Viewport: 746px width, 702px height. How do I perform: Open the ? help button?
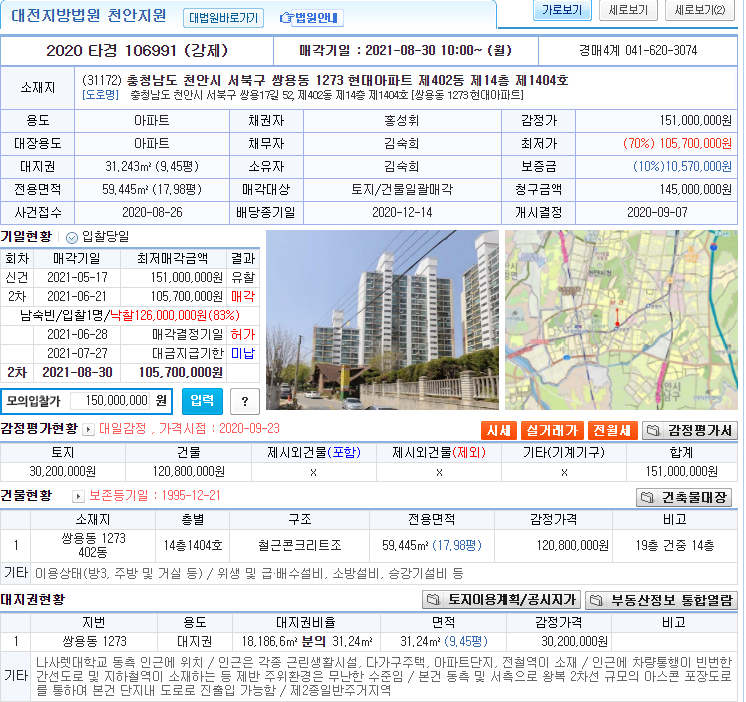pyautogui.click(x=245, y=401)
